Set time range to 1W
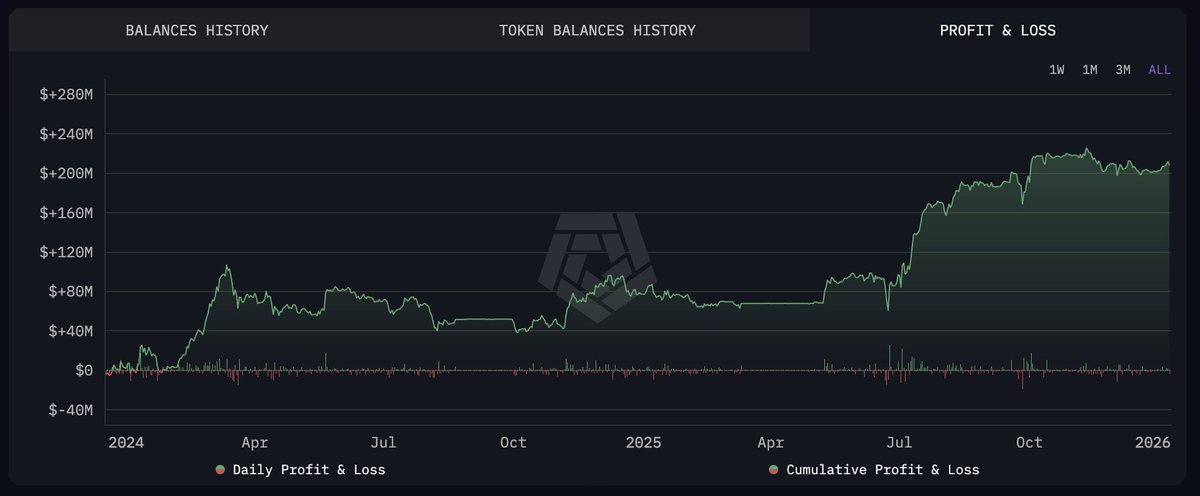The width and height of the screenshot is (1200, 496). pos(1057,69)
